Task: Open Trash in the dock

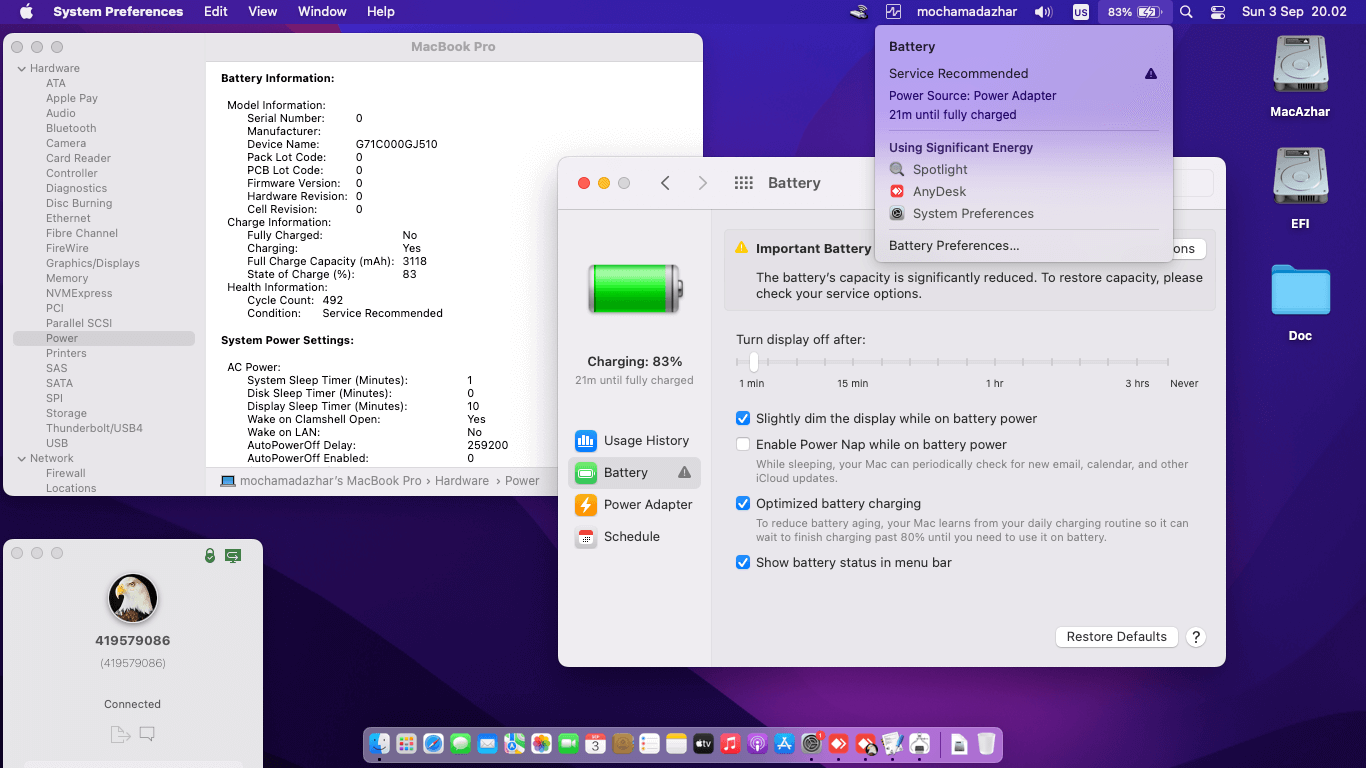Action: (x=986, y=743)
